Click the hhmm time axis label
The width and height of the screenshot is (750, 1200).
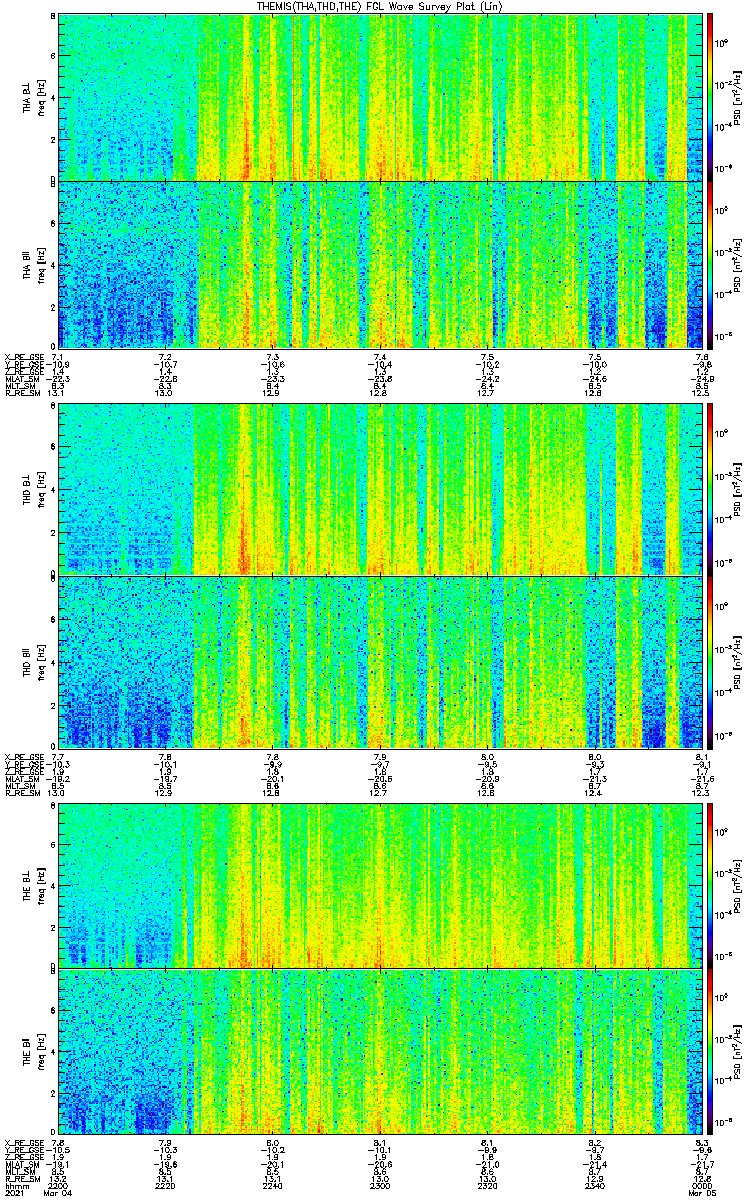click(15, 1186)
